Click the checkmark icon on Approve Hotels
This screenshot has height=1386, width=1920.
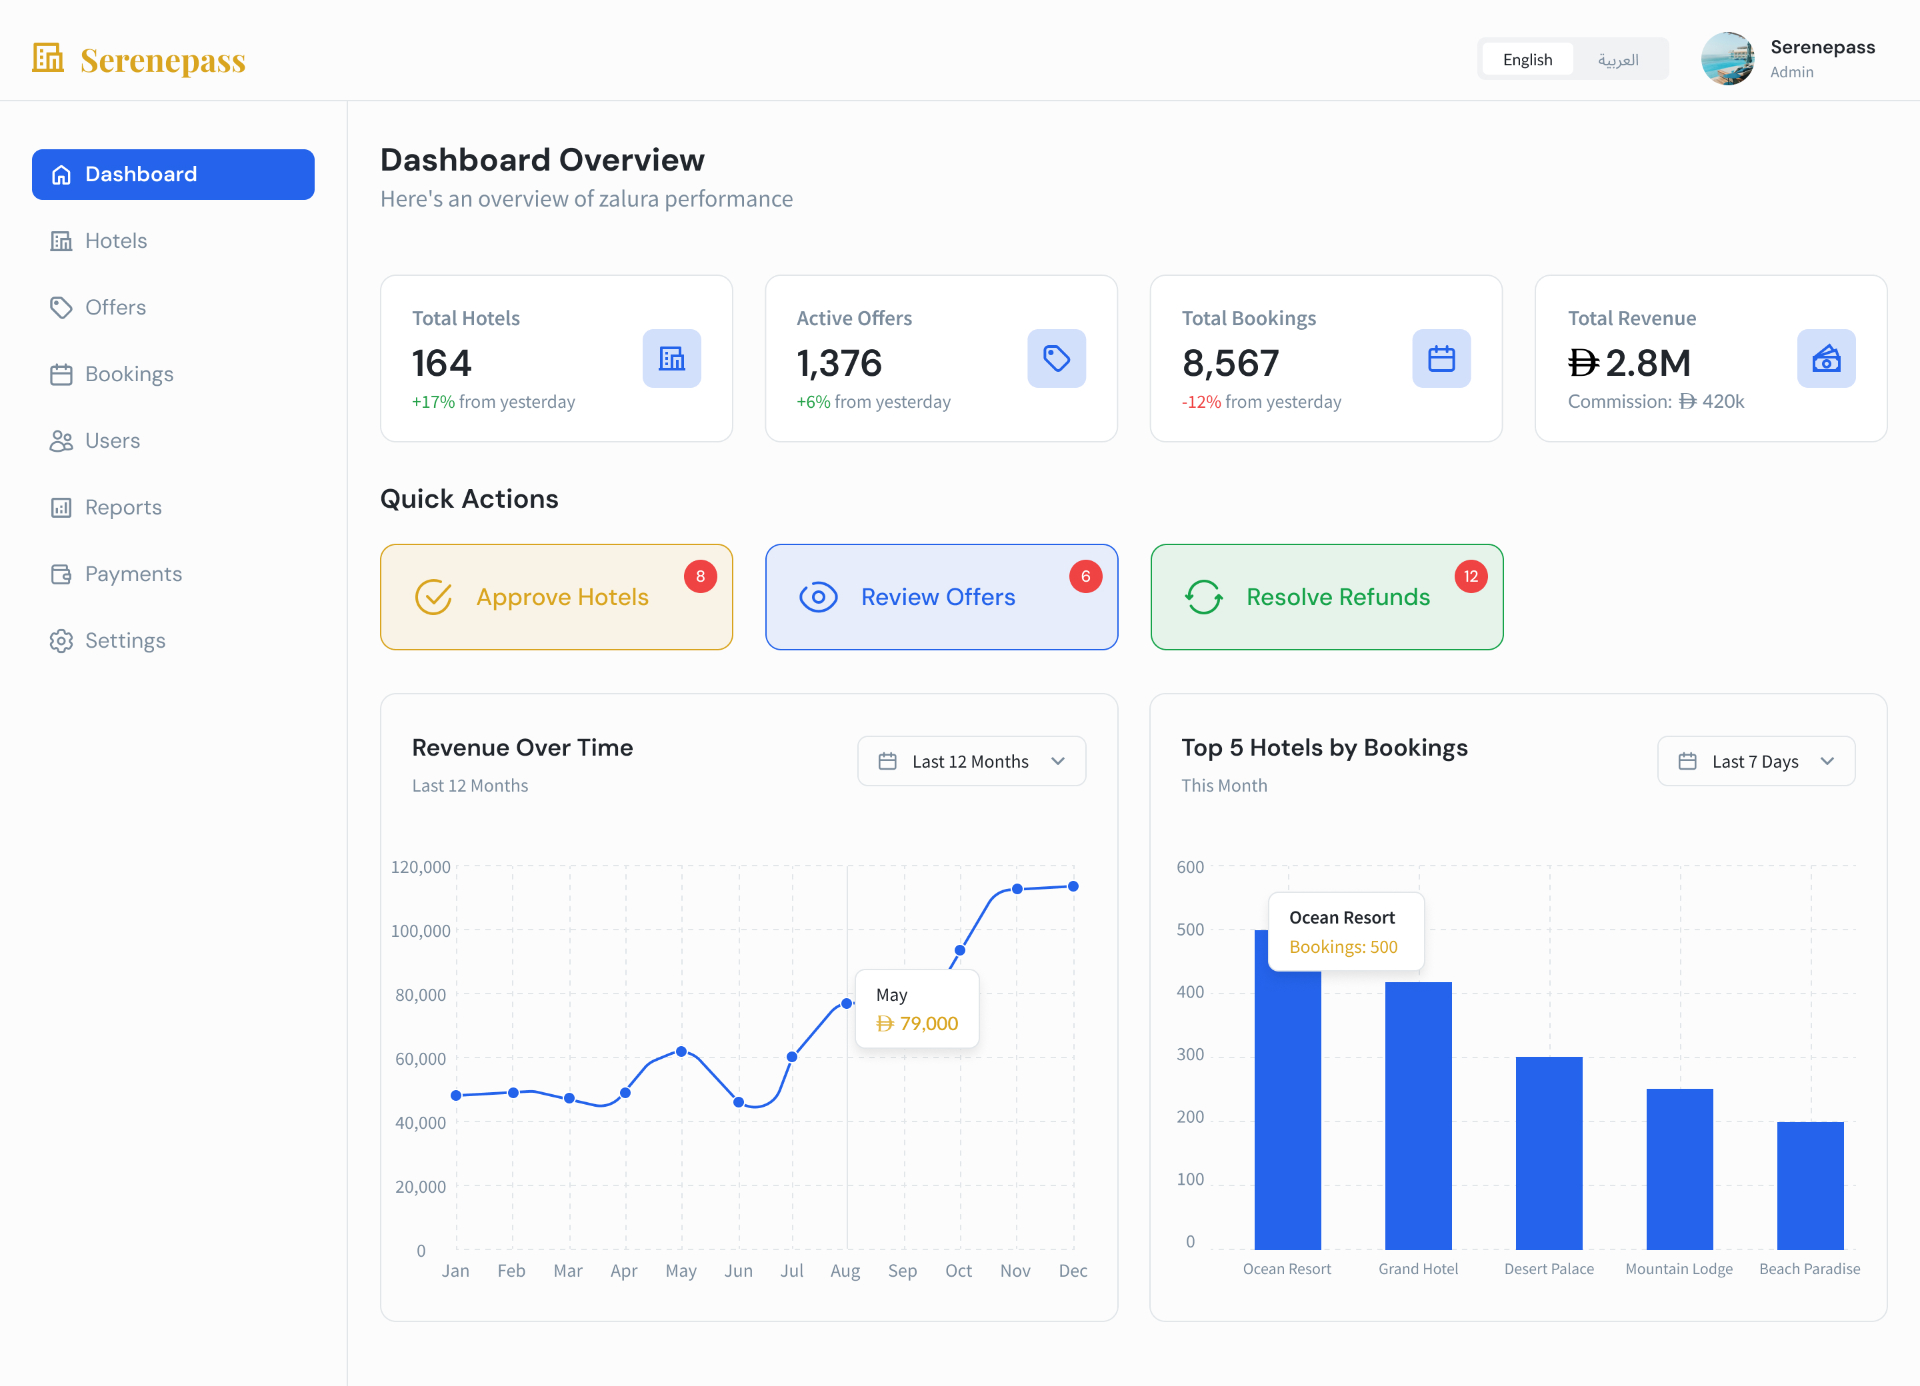(x=433, y=597)
